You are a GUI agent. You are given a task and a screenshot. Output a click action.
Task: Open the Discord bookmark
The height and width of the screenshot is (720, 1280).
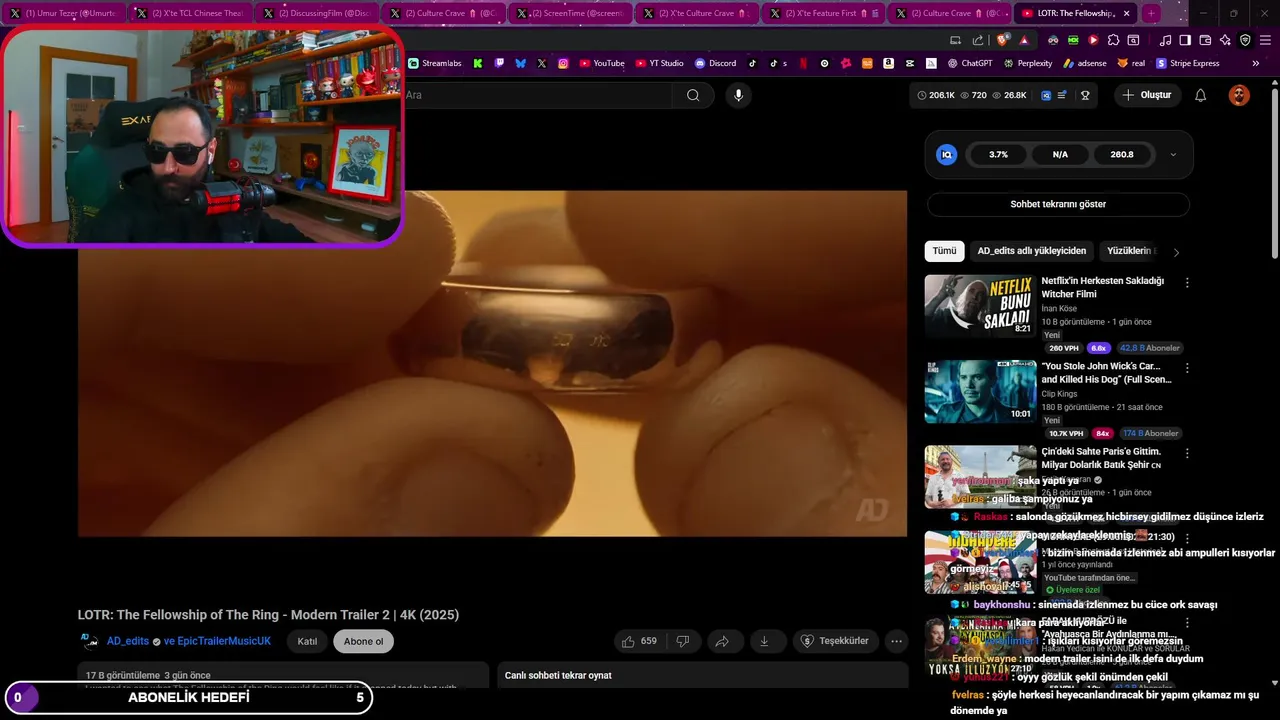715,63
